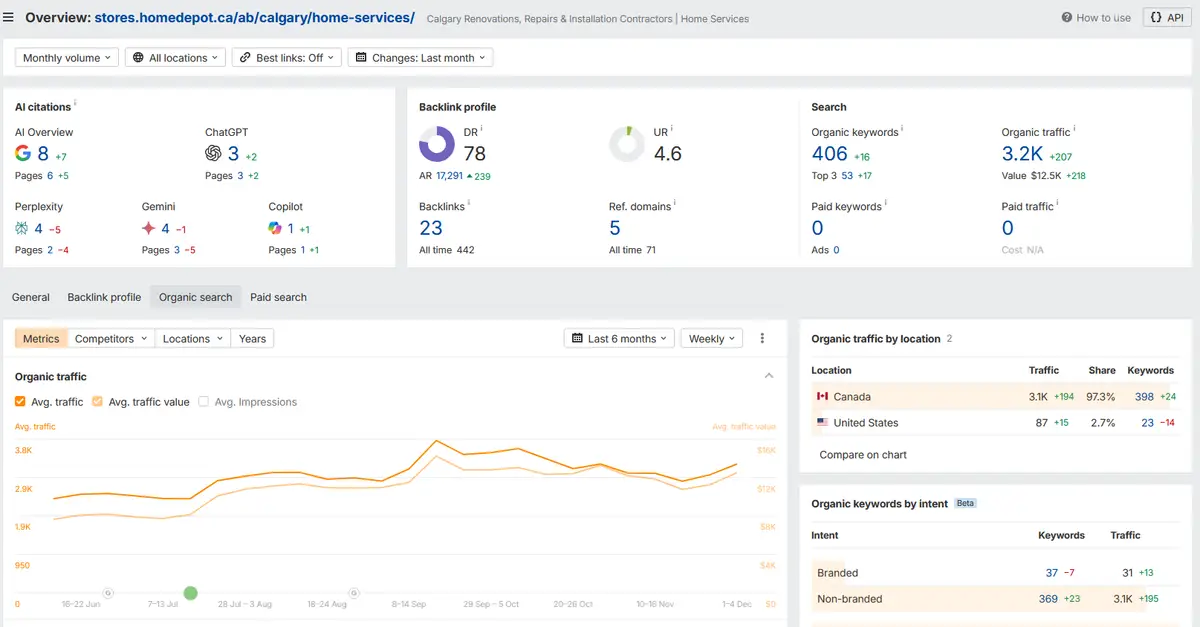Open the Best links: Off dropdown
Screen dimensions: 1200x627
click(287, 58)
